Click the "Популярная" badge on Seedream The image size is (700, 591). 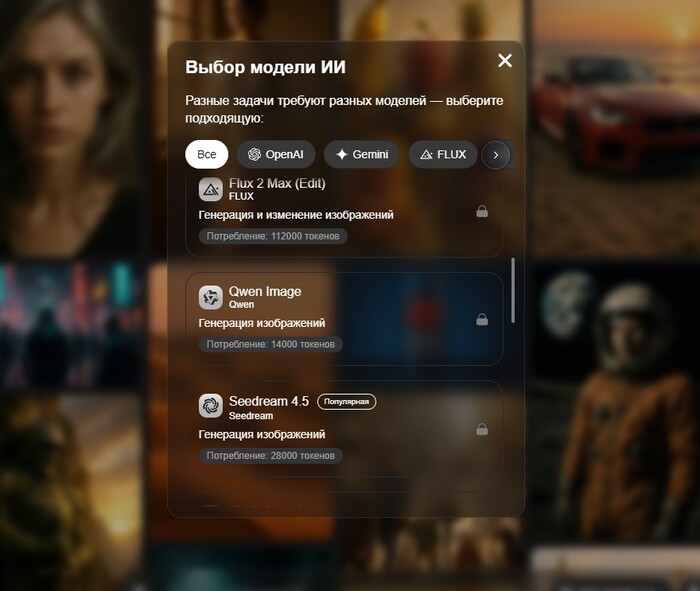346,401
